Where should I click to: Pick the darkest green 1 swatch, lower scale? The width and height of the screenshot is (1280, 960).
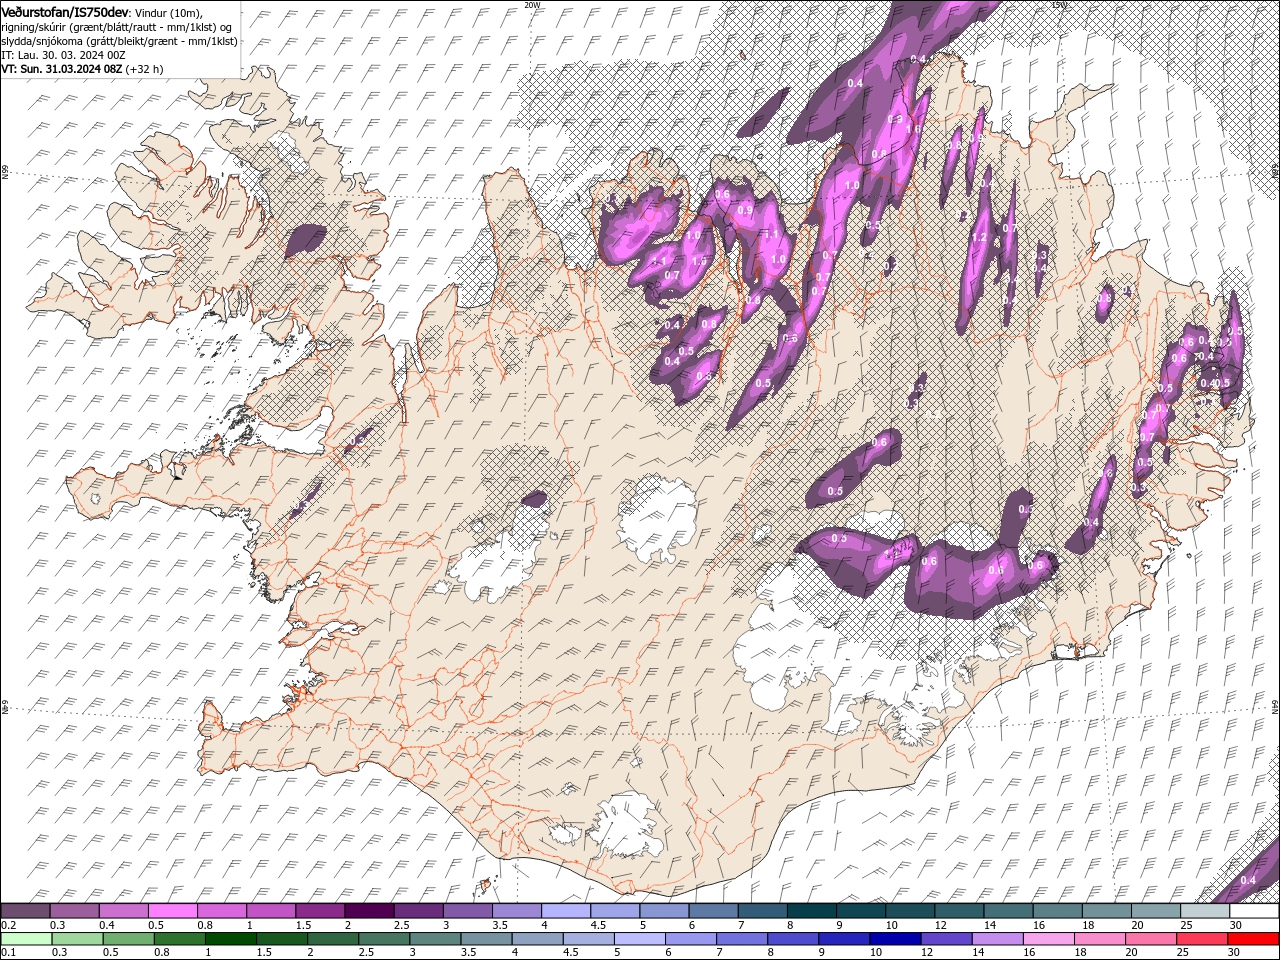(x=231, y=939)
